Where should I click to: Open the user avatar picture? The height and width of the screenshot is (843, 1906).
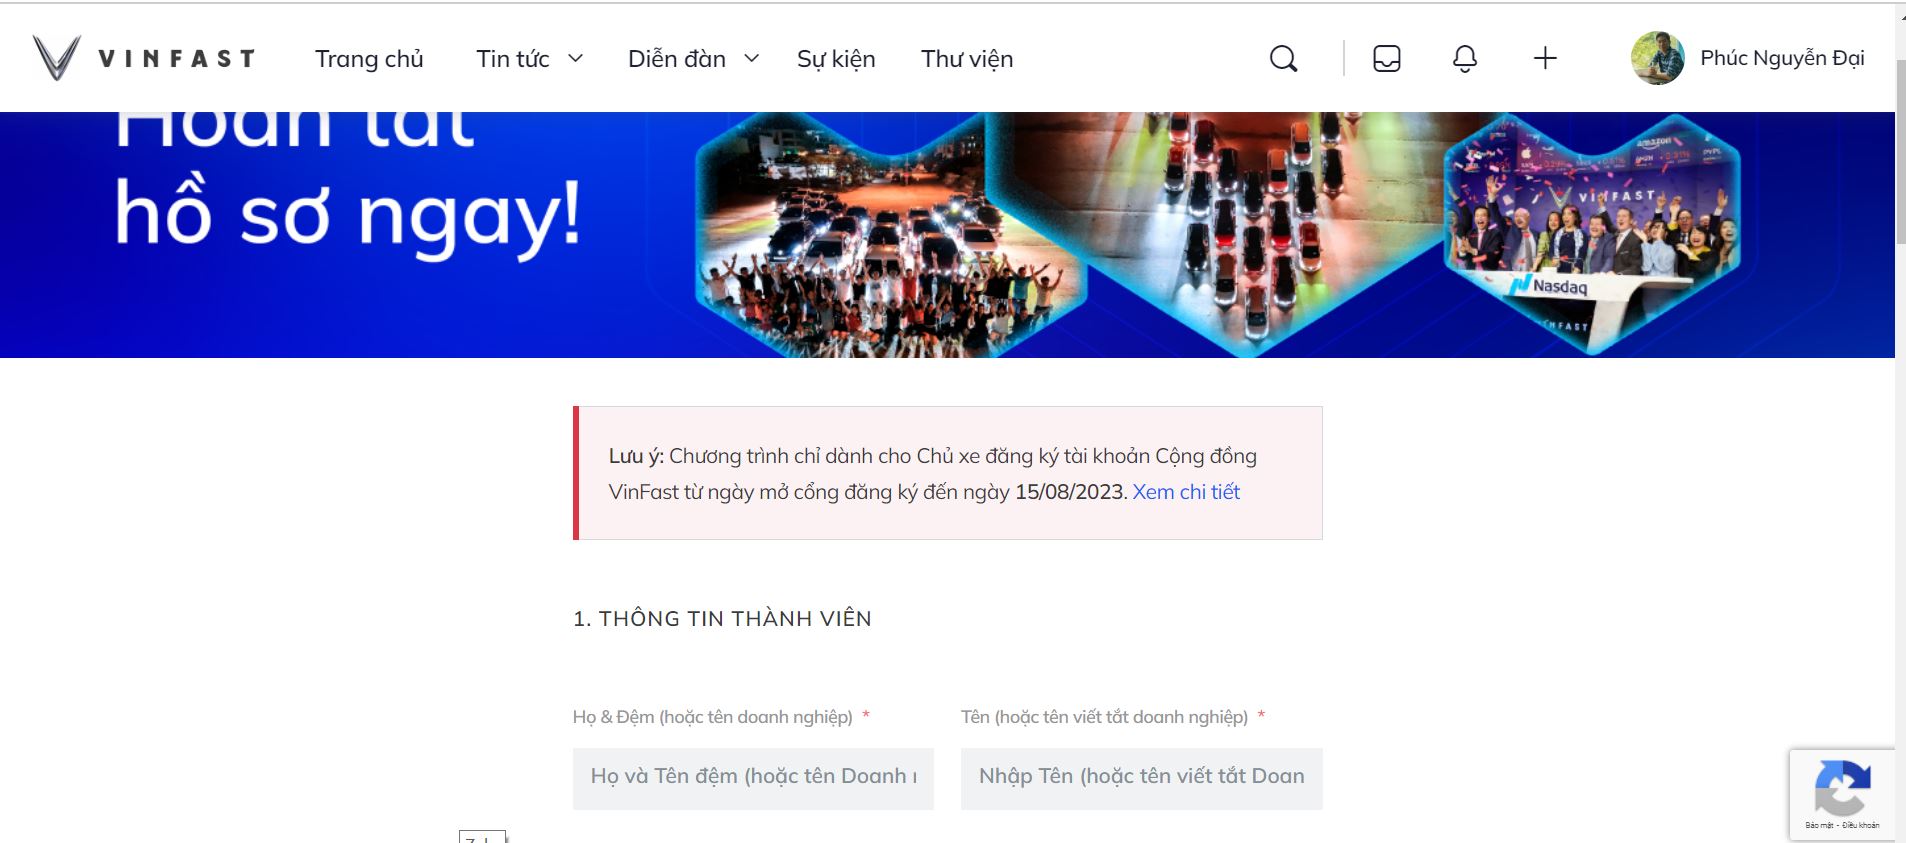click(x=1657, y=58)
